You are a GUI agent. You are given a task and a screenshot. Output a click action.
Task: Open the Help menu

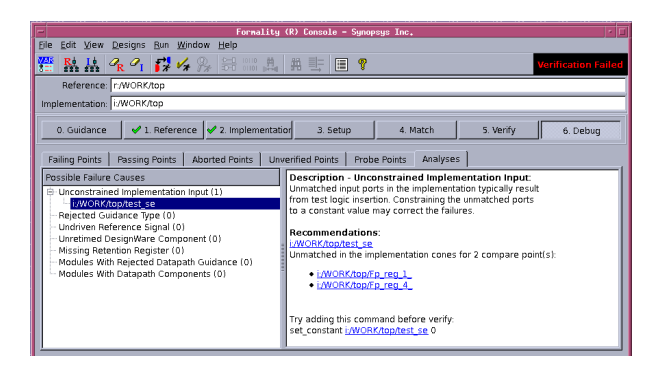[x=228, y=45]
